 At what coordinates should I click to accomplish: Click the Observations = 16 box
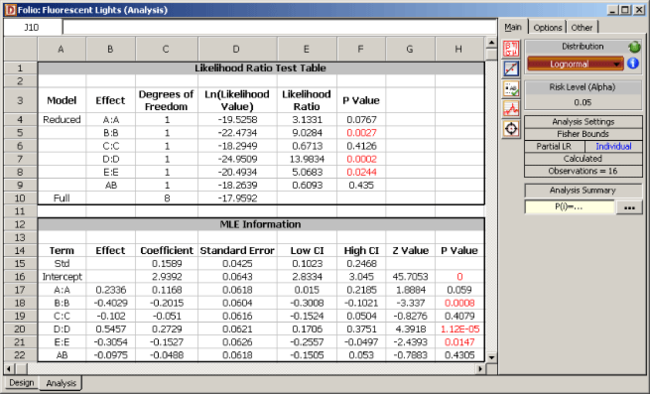[583, 171]
